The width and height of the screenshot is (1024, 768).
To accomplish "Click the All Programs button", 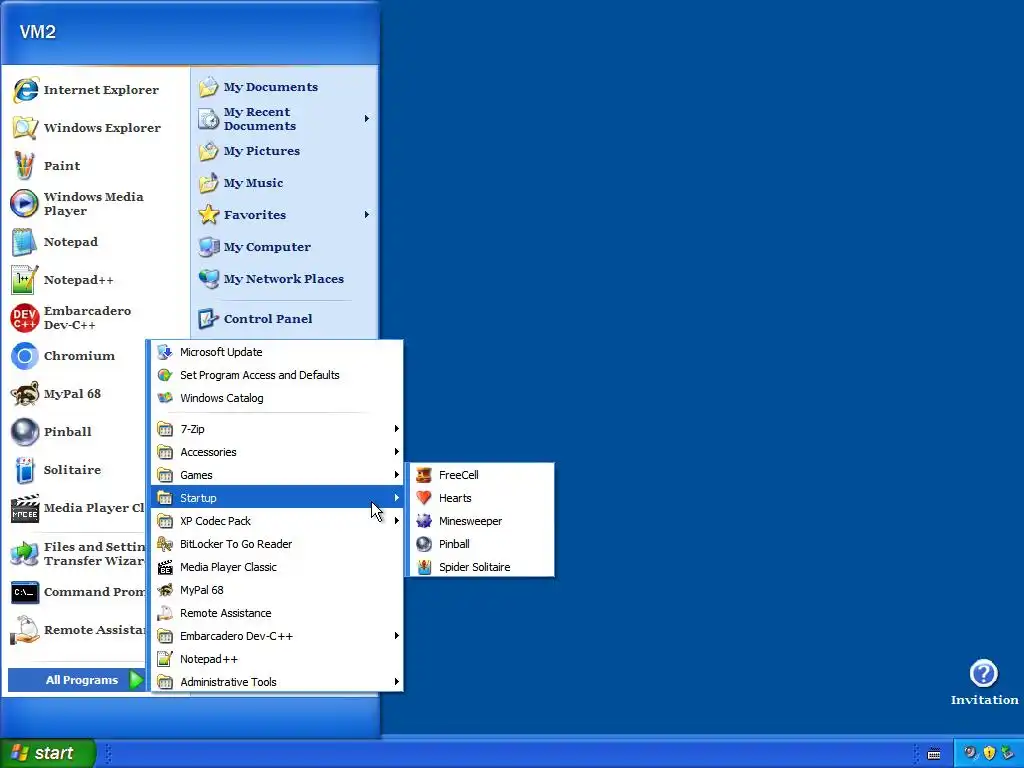I will tap(76, 680).
